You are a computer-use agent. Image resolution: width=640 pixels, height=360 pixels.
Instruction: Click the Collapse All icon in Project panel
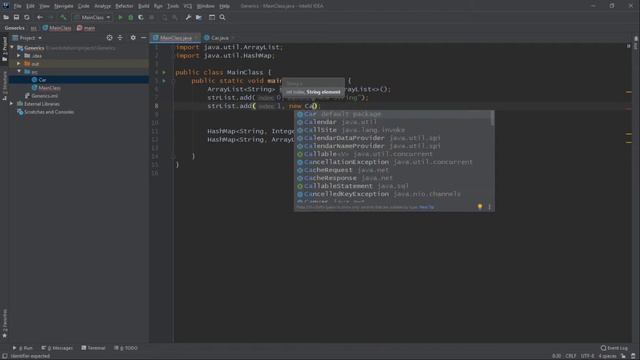120,38
